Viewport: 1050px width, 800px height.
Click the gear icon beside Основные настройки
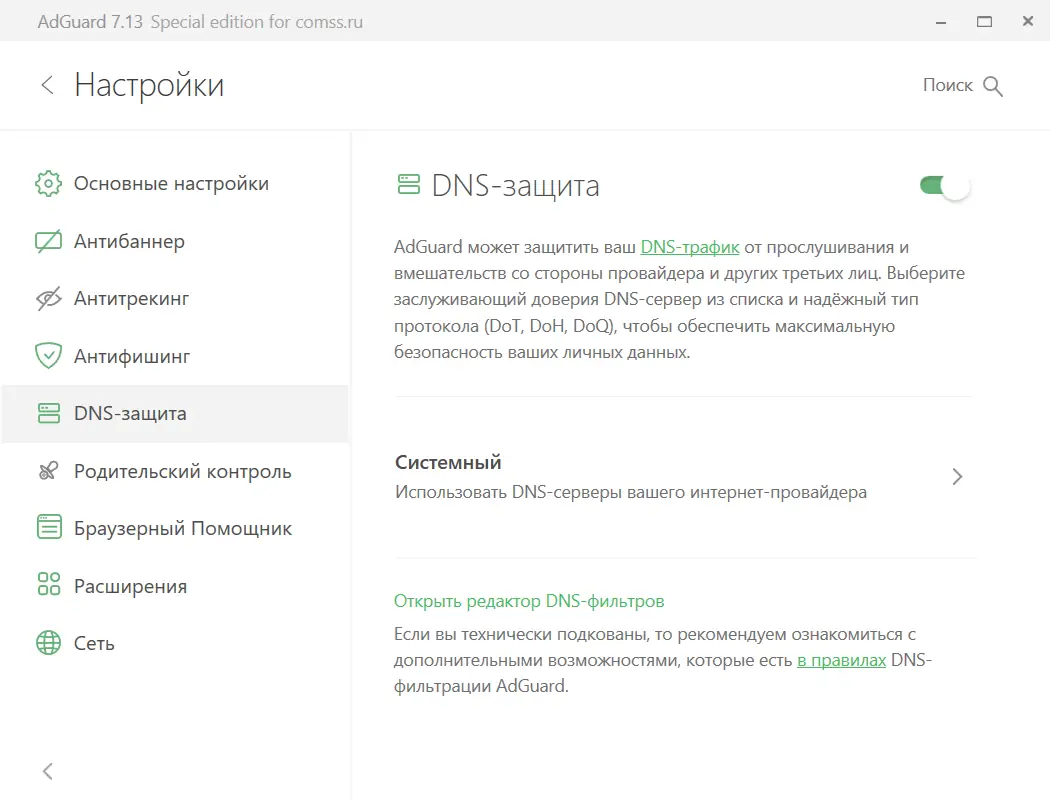(x=48, y=183)
